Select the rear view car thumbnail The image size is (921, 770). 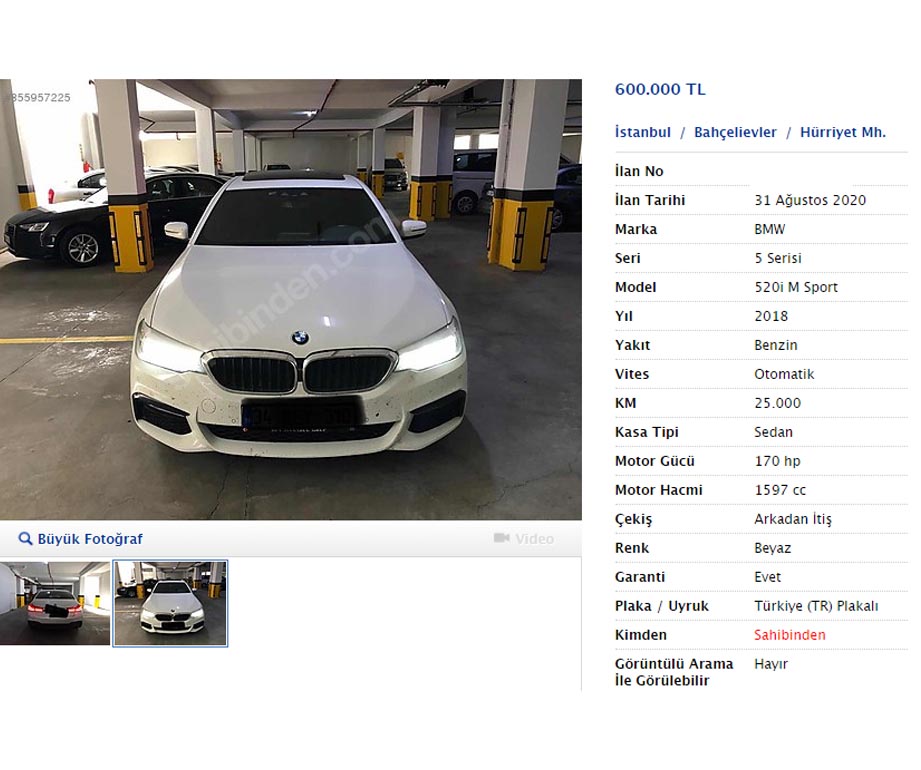[x=55, y=603]
